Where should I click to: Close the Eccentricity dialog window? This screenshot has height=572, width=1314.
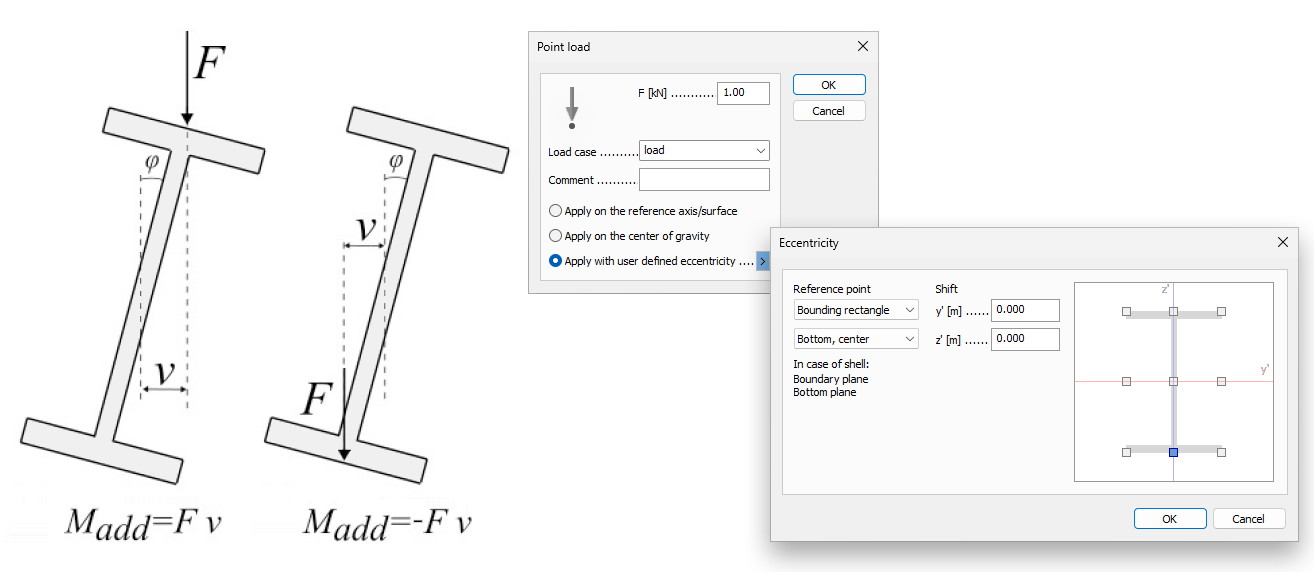point(1283,243)
